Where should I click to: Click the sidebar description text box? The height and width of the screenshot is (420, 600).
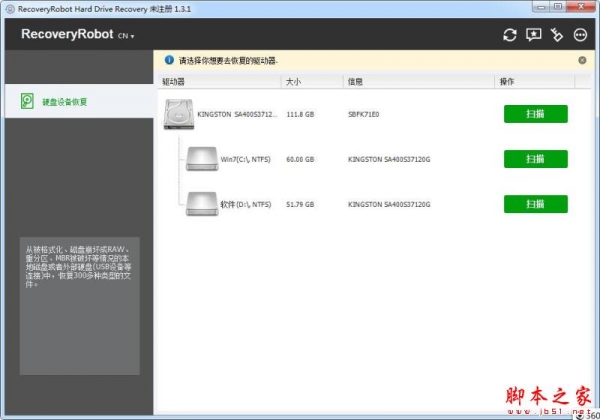point(80,306)
